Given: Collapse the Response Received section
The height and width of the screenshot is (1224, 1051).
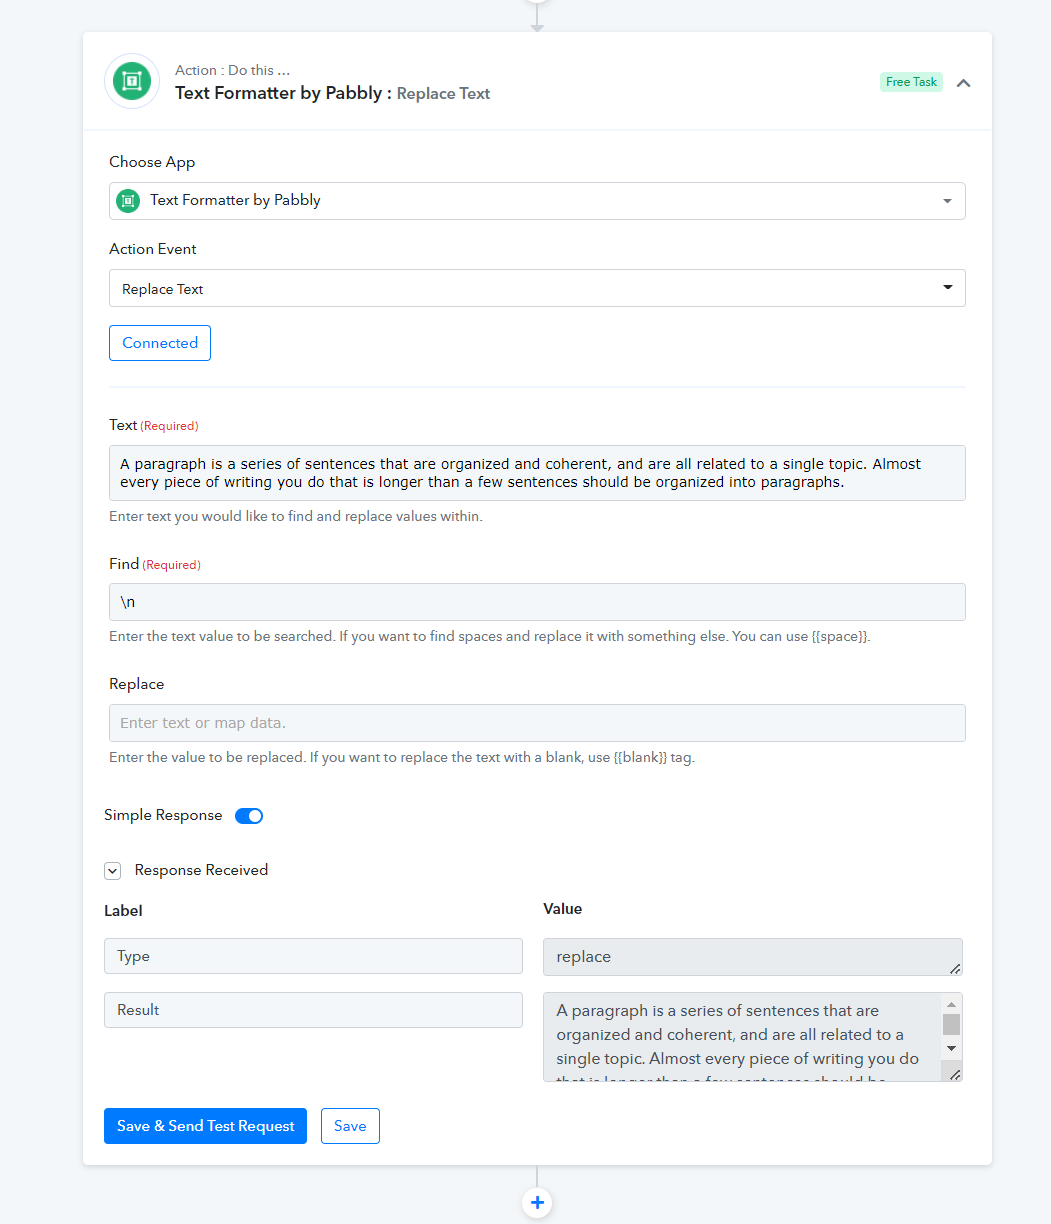Looking at the screenshot, I should pyautogui.click(x=112, y=871).
